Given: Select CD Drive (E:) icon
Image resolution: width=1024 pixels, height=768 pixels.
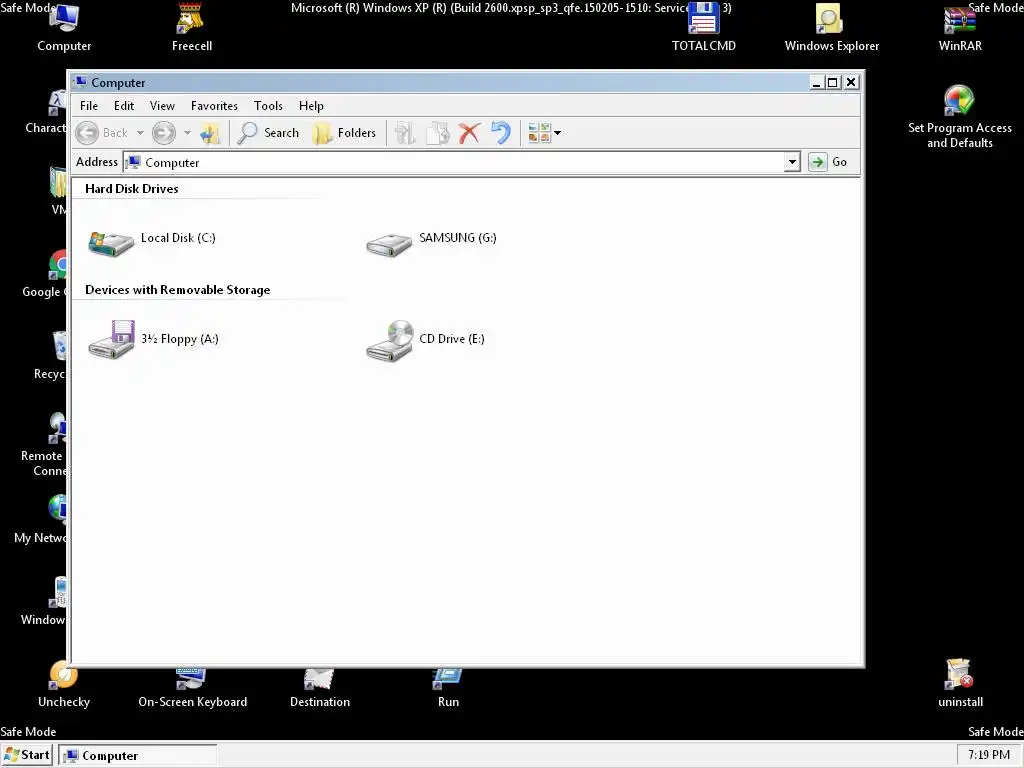Looking at the screenshot, I should [425, 340].
